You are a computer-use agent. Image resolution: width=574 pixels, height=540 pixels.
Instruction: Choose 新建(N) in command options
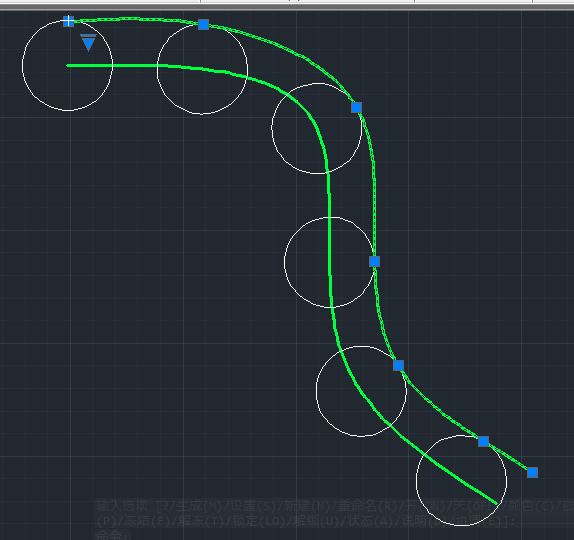[x=307, y=506]
